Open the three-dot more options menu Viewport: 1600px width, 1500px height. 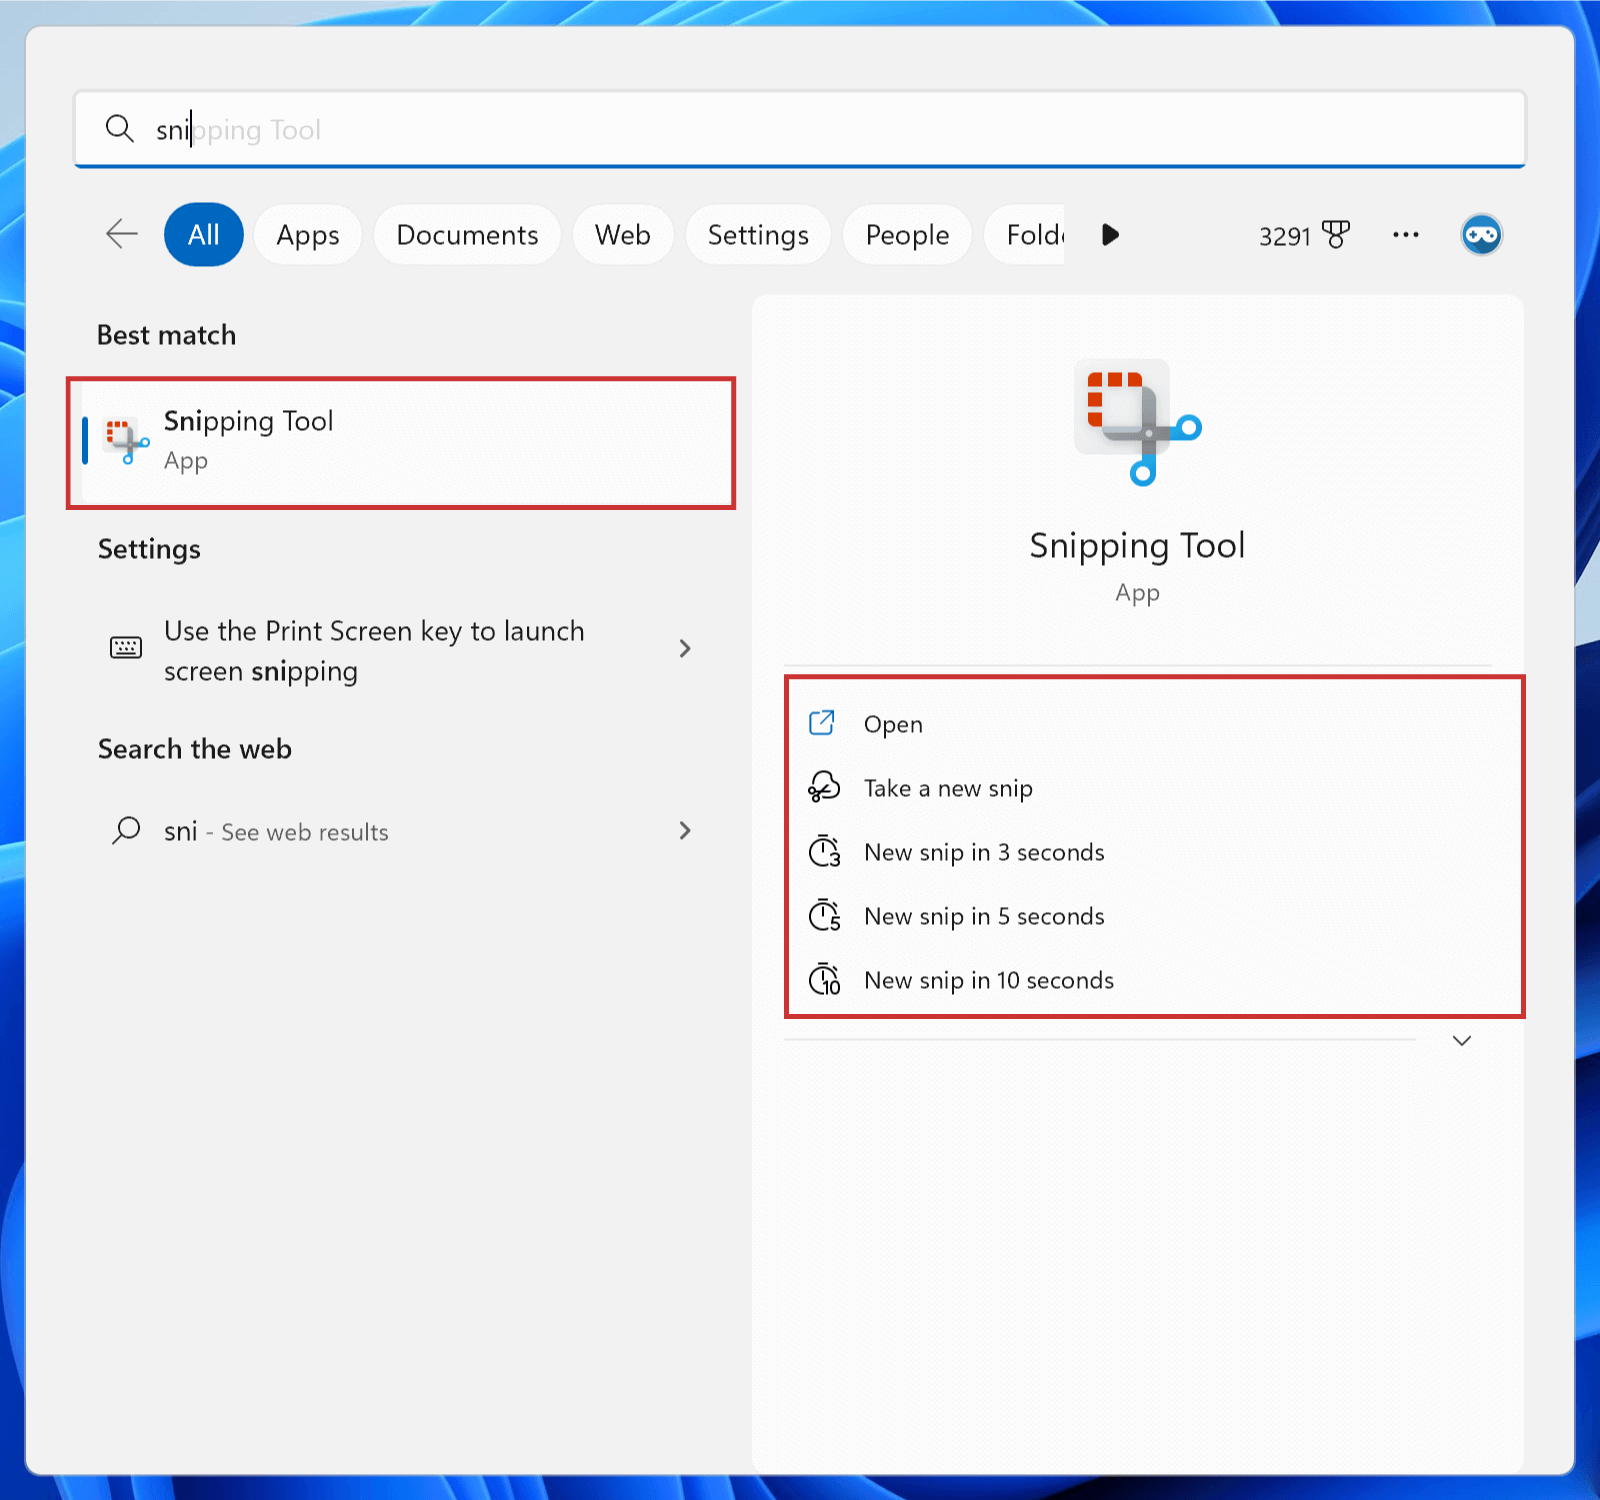(x=1406, y=234)
